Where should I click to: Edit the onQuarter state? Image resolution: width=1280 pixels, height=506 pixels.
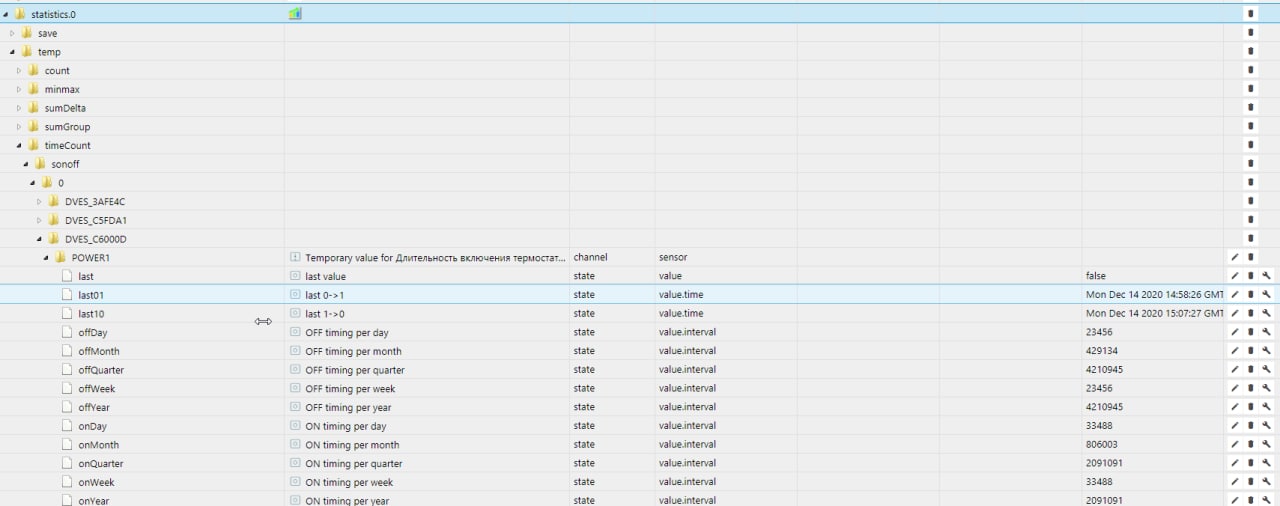[1235, 463]
